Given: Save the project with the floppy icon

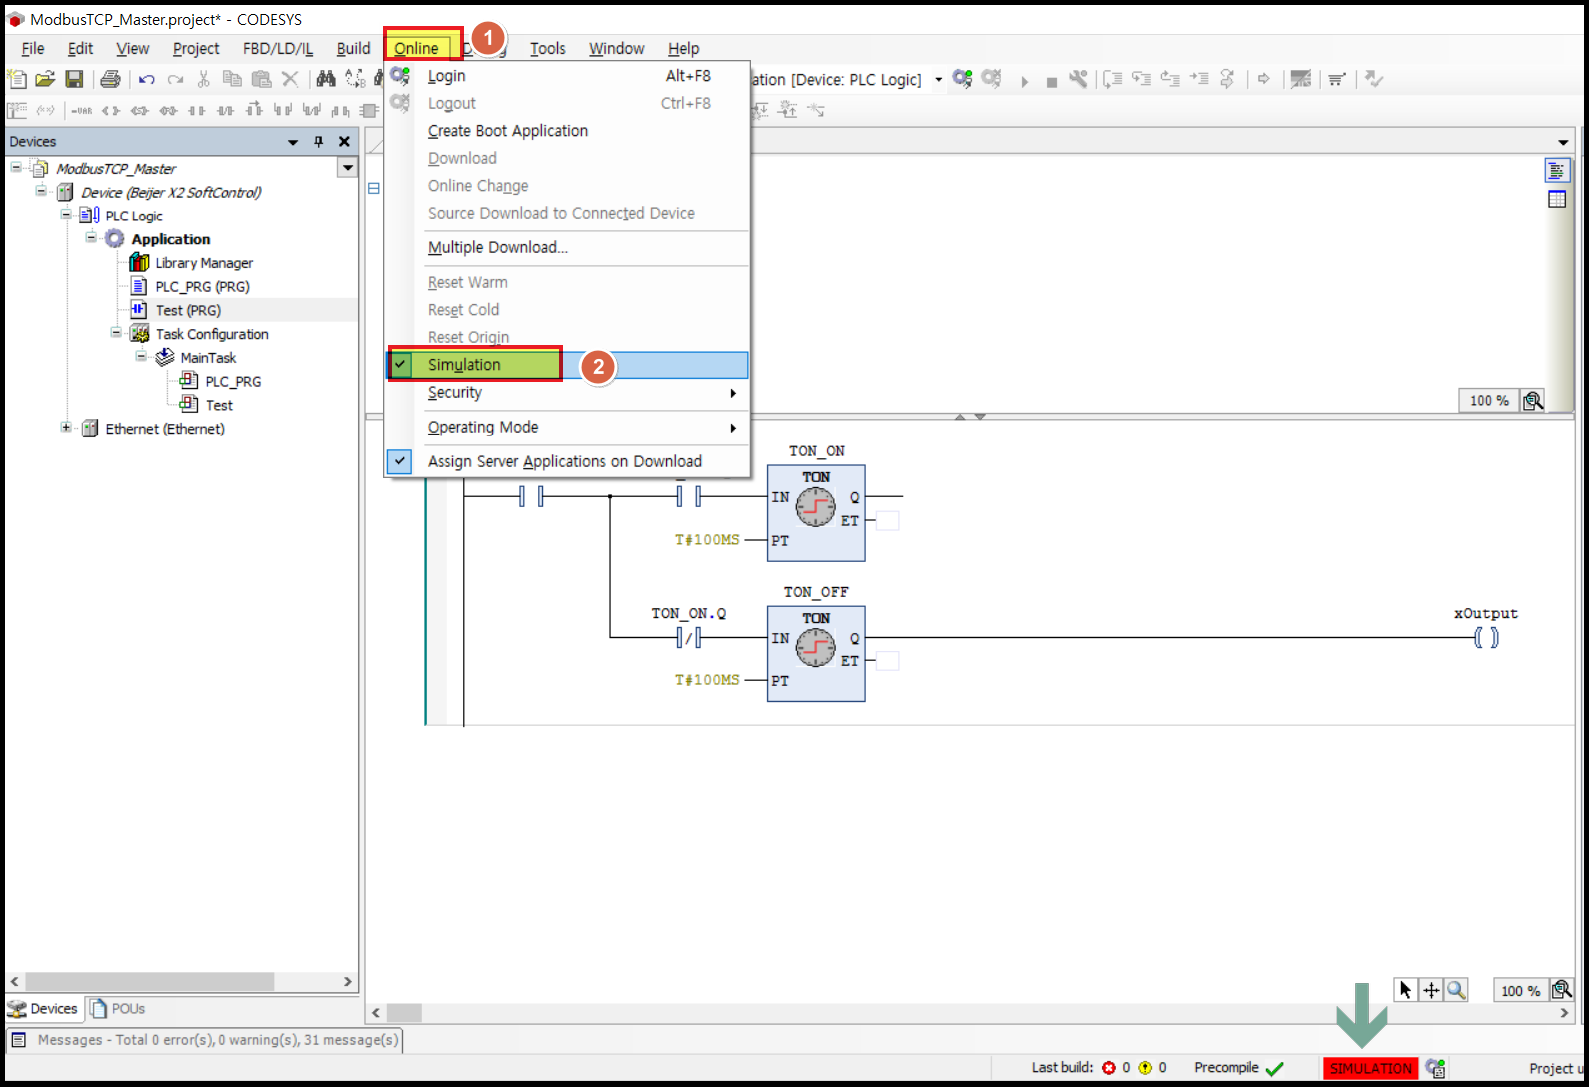Looking at the screenshot, I should 74,79.
